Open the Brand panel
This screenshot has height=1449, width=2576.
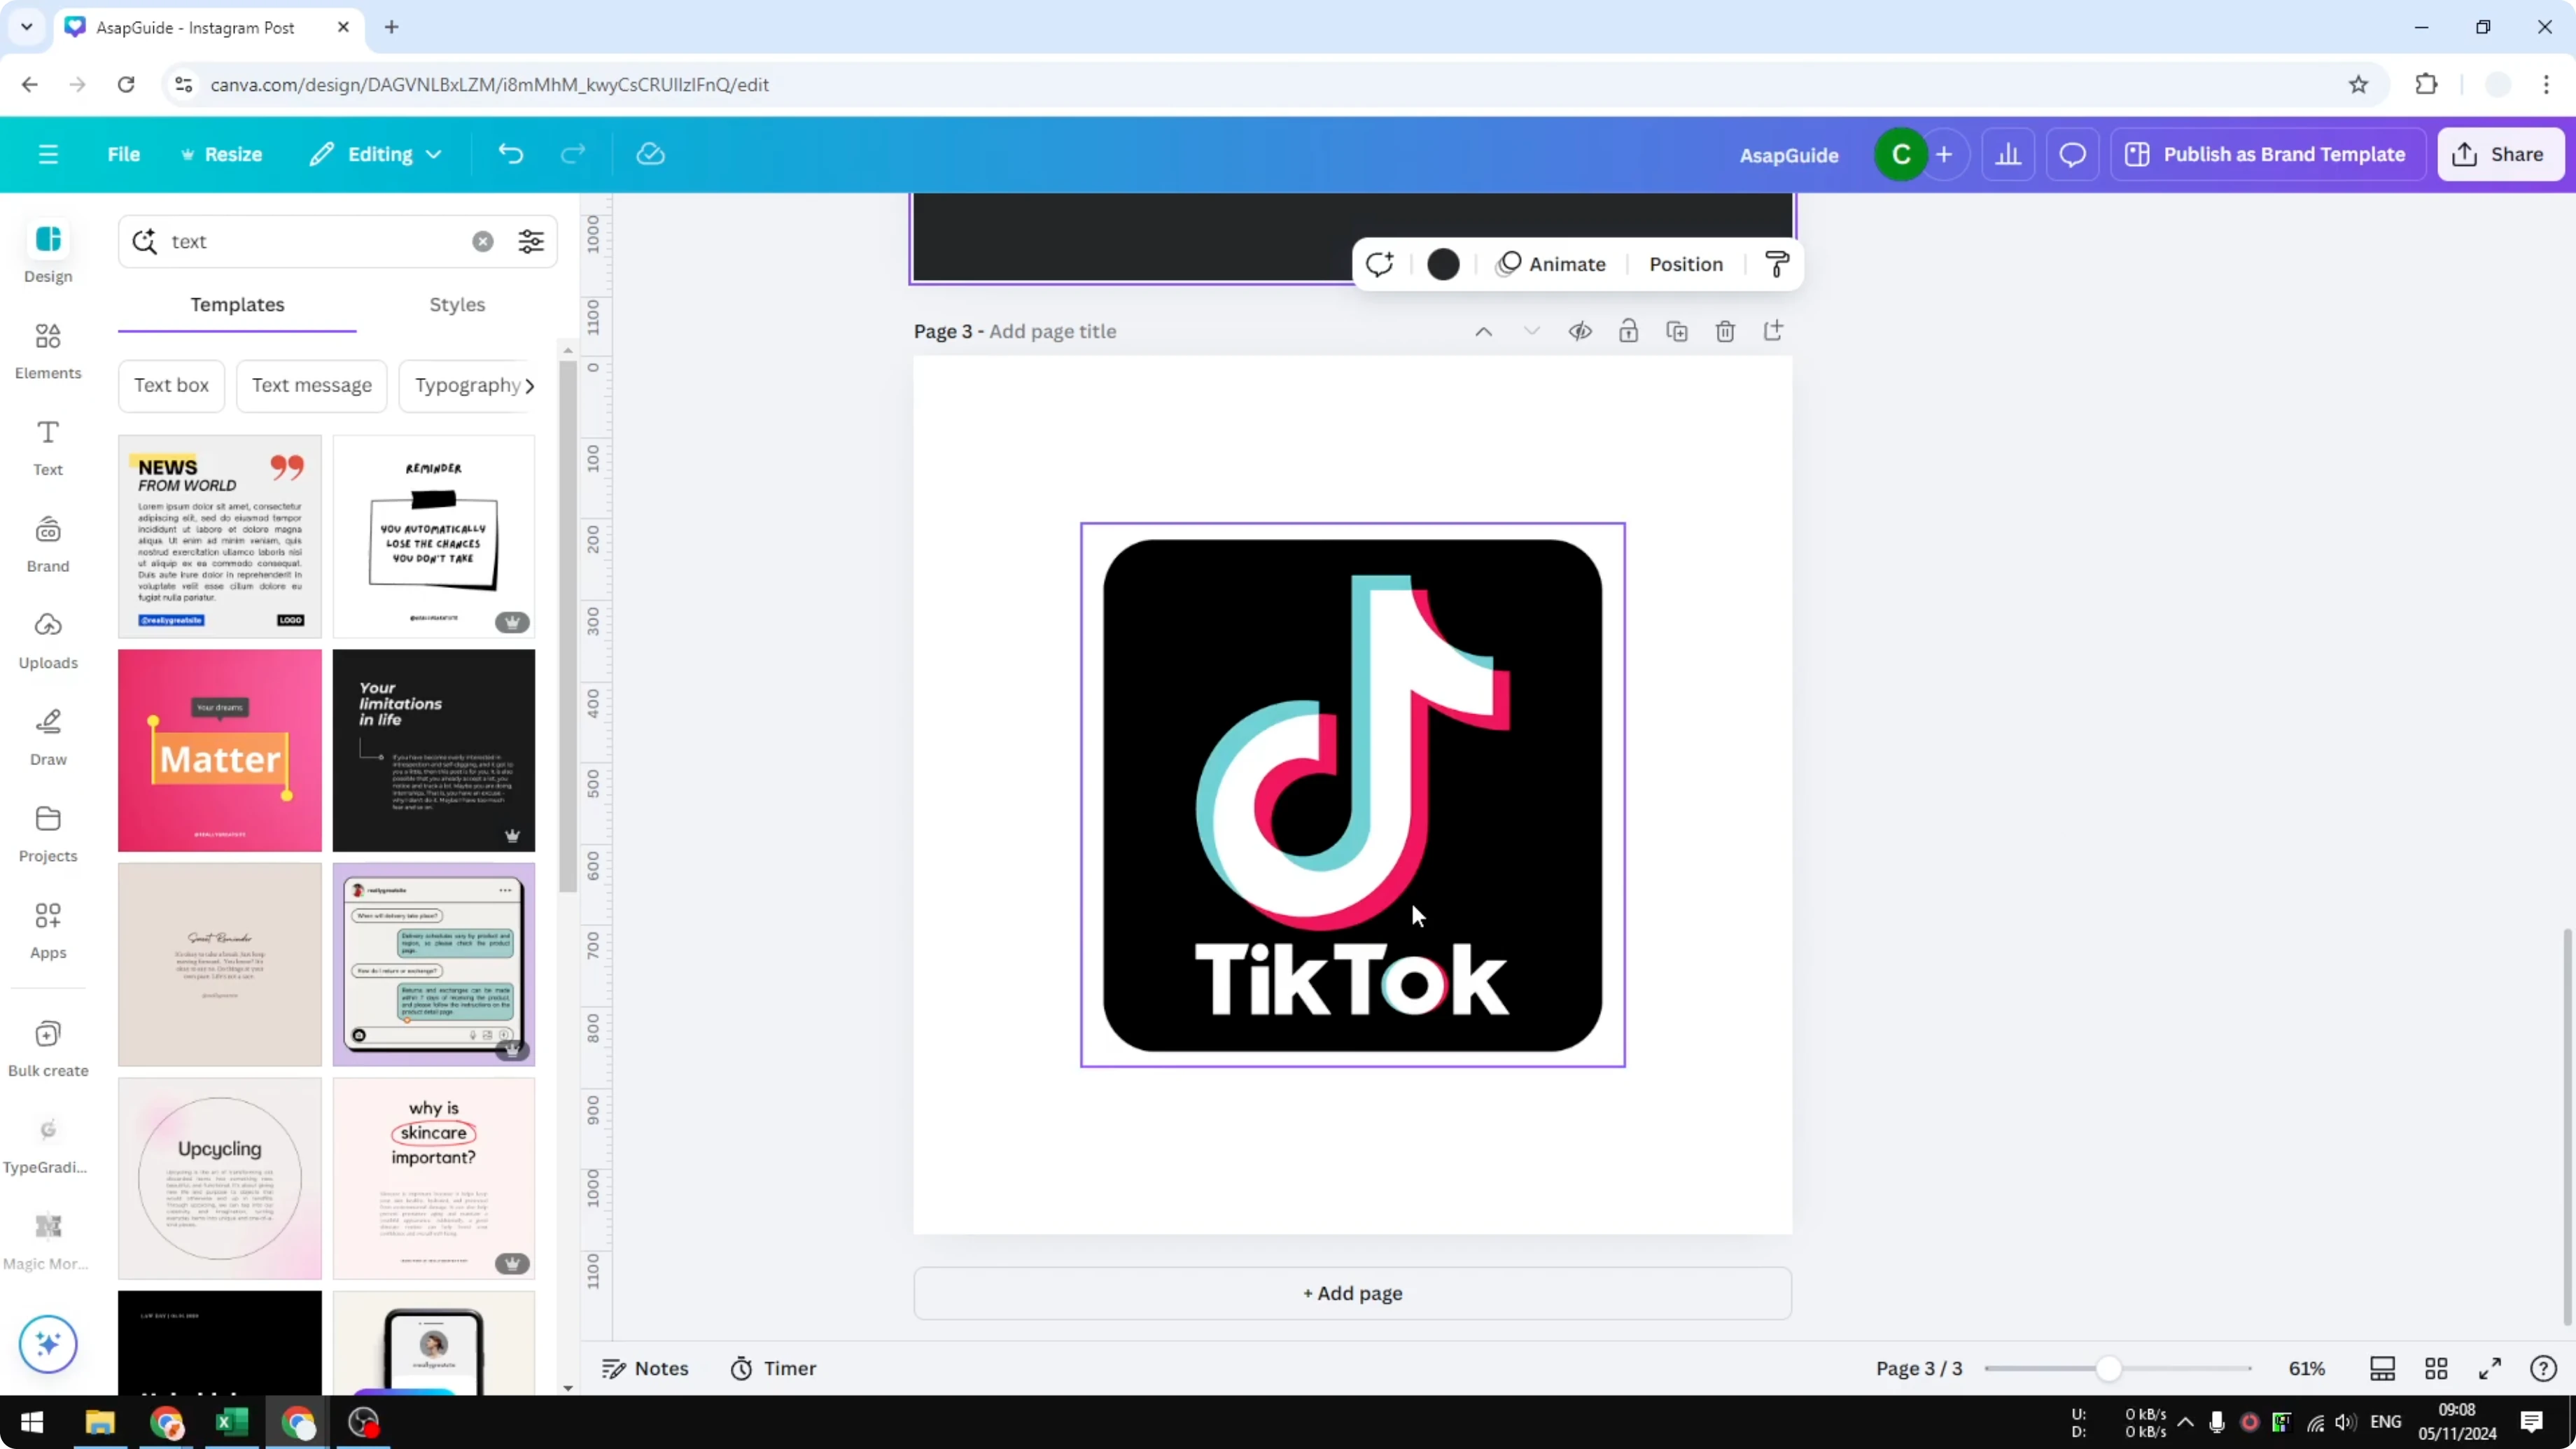coord(47,543)
